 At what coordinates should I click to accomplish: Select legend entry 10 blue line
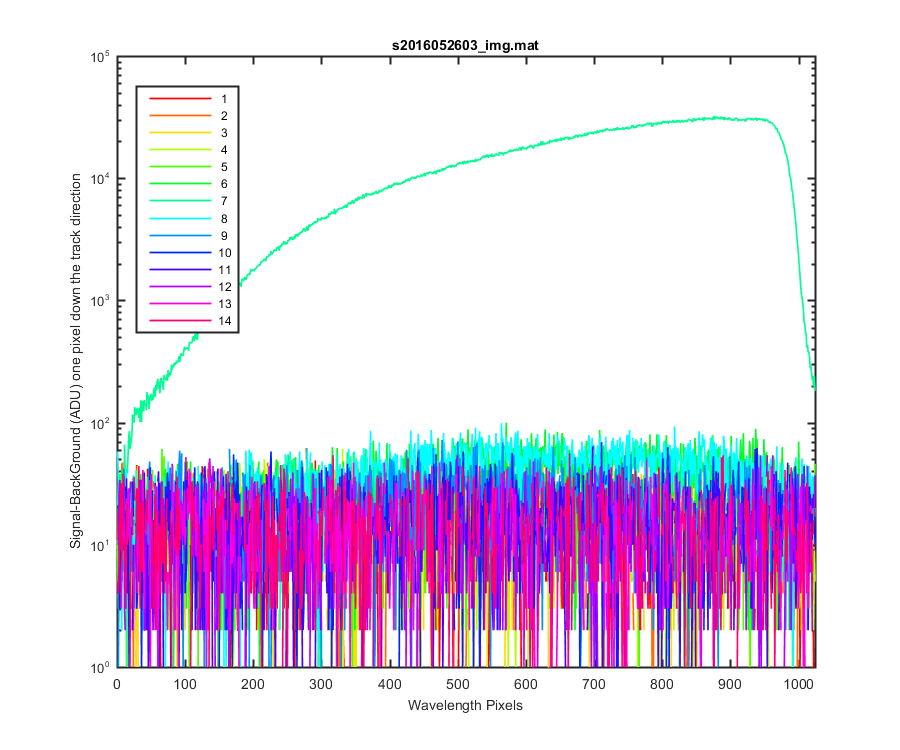[x=180, y=252]
